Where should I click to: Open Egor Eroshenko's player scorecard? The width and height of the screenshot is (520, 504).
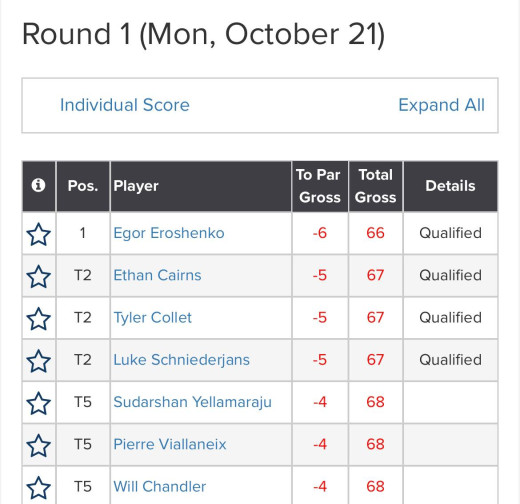(x=169, y=233)
